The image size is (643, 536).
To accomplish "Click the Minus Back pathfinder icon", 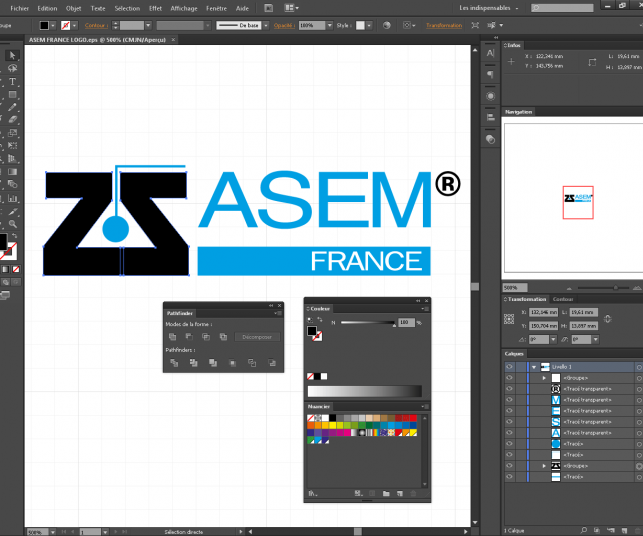I will [271, 363].
